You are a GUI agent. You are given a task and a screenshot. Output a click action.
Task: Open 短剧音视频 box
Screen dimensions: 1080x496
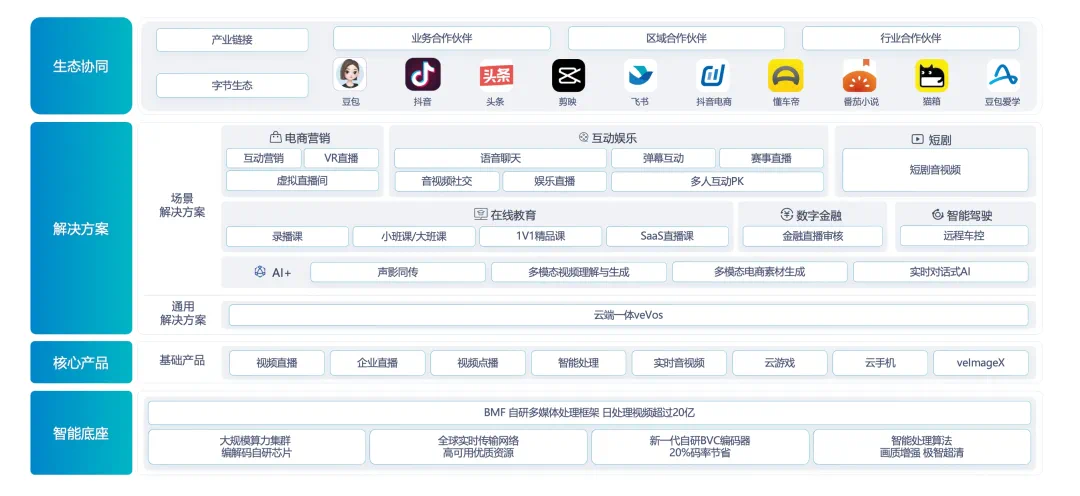[935, 169]
